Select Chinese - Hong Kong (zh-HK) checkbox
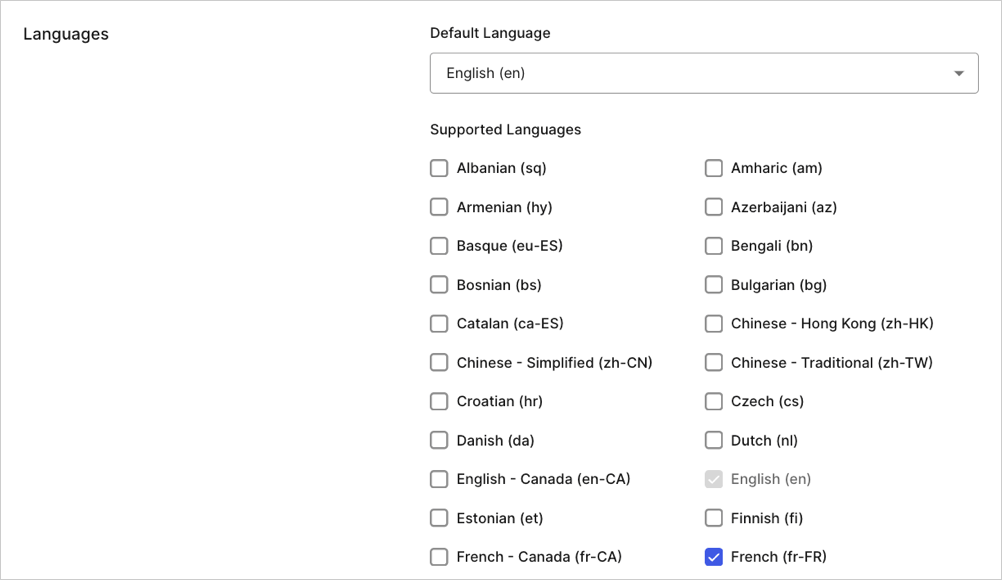 tap(714, 323)
